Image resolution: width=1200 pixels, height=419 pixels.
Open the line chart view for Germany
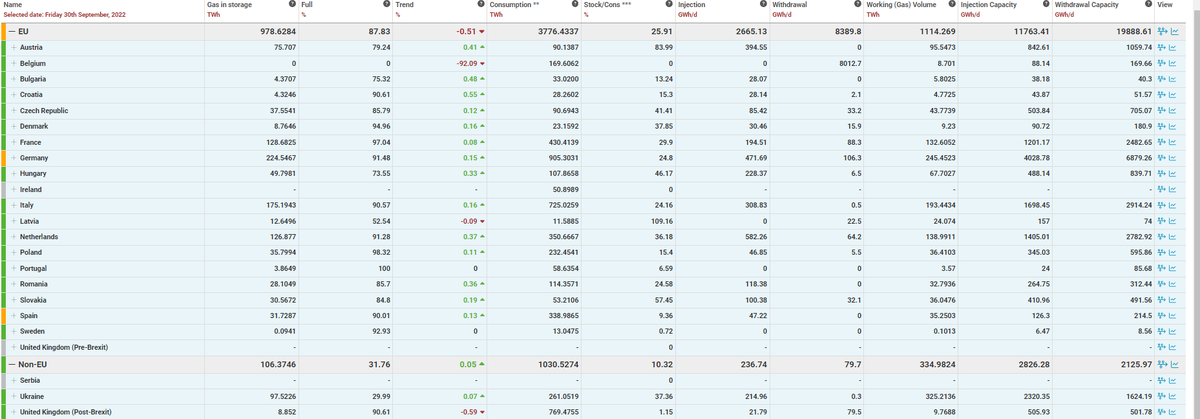(1174, 158)
